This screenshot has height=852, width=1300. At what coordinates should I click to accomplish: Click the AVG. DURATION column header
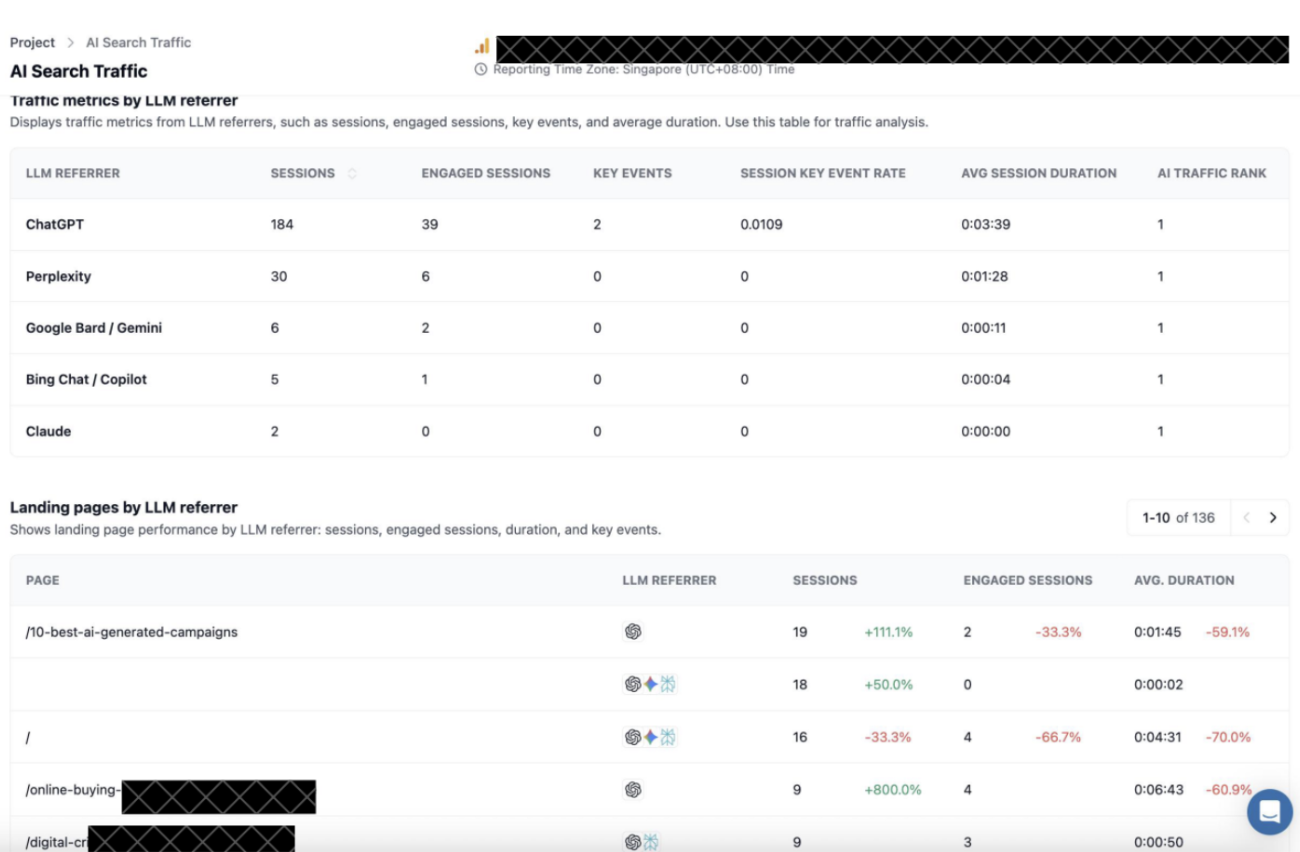coord(1184,581)
